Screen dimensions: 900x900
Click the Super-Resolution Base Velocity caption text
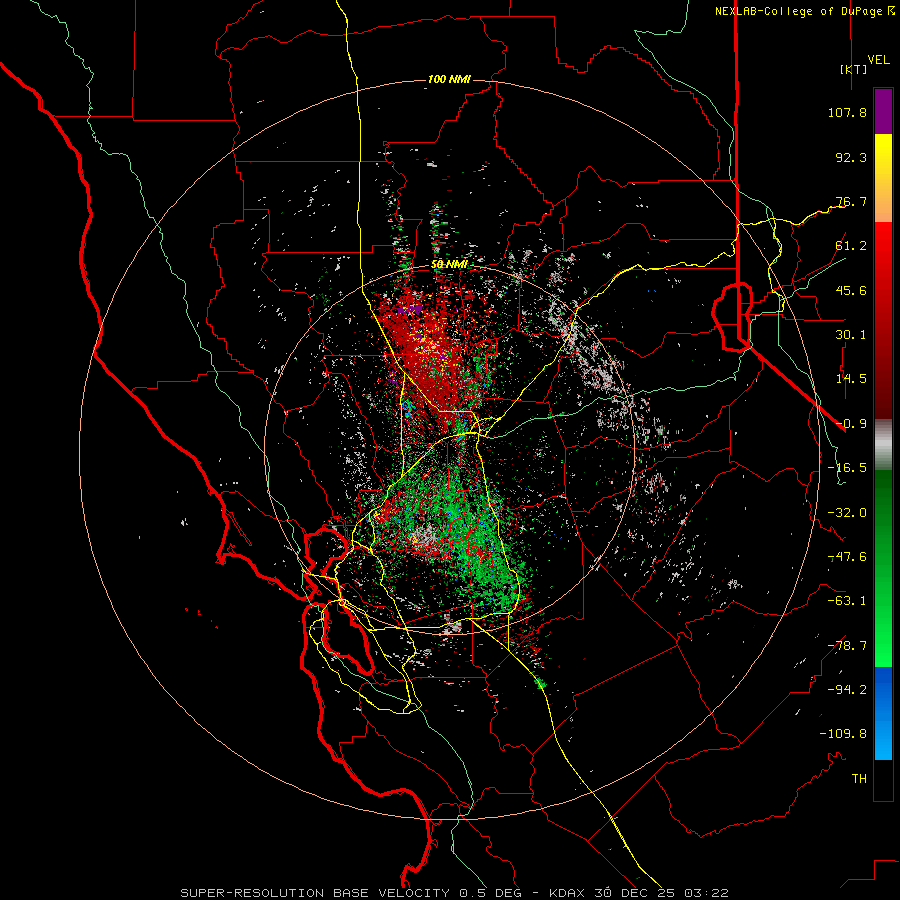(351, 893)
